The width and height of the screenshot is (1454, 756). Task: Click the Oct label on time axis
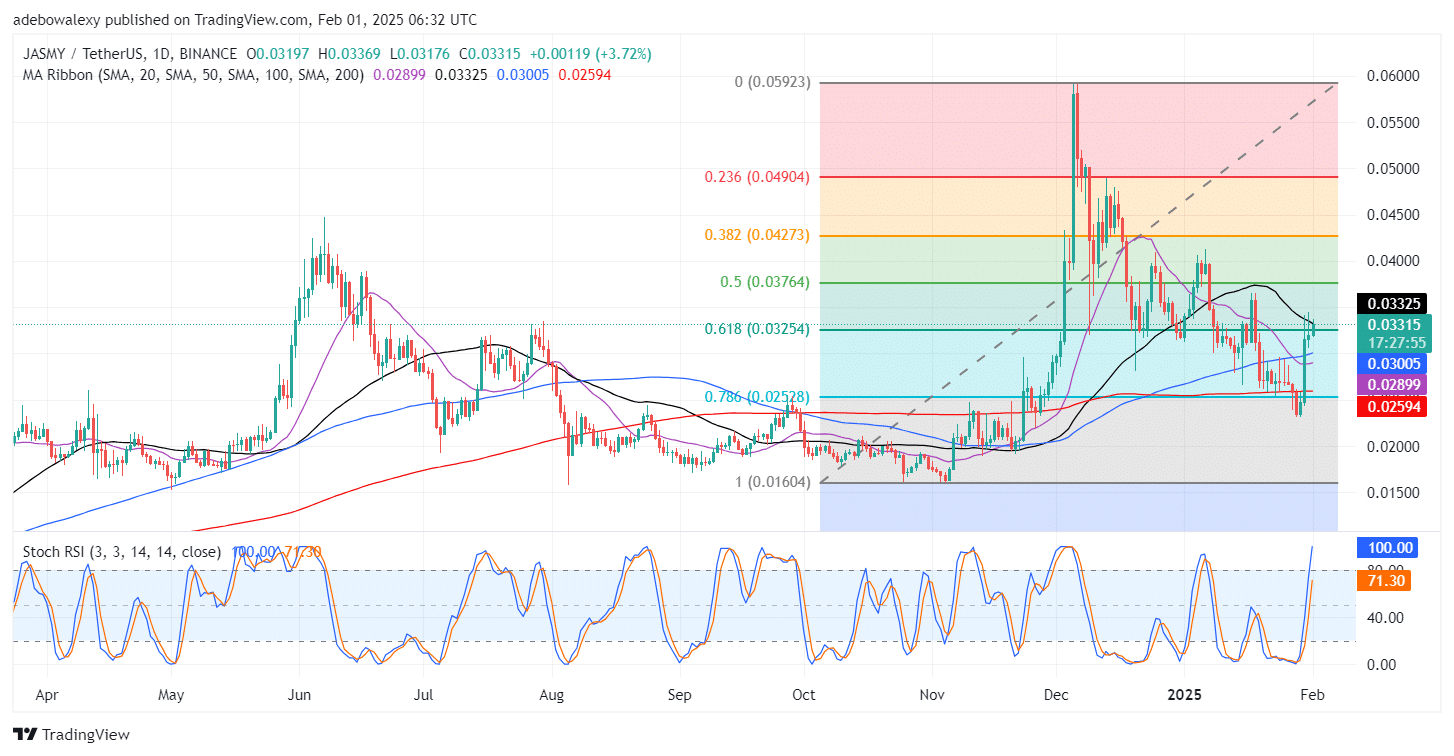803,694
